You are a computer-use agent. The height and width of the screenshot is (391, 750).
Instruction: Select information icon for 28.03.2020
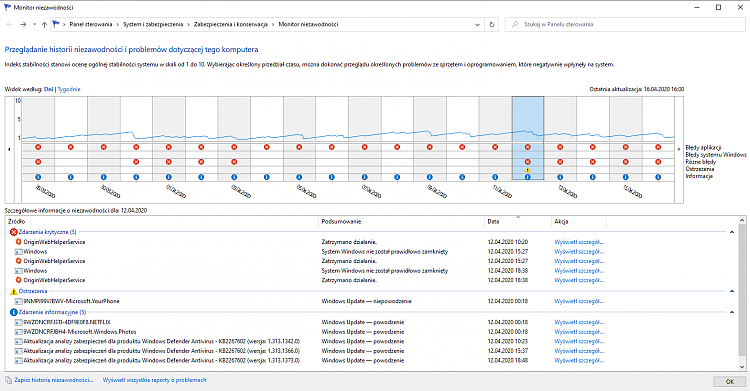[38, 177]
